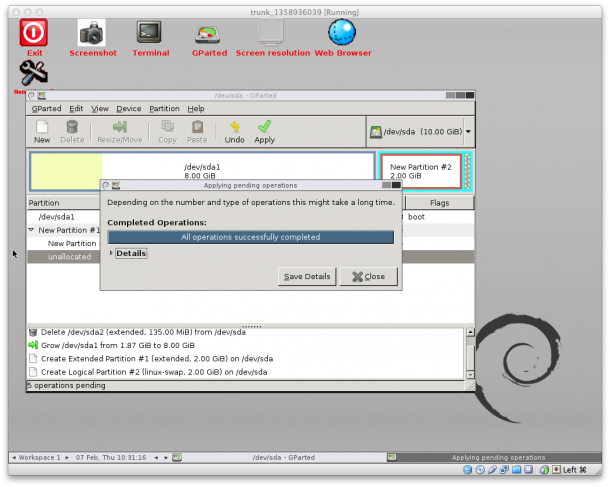The width and height of the screenshot is (610, 487).
Task: Select New Partition #2 block in disk map
Action: coord(421,171)
